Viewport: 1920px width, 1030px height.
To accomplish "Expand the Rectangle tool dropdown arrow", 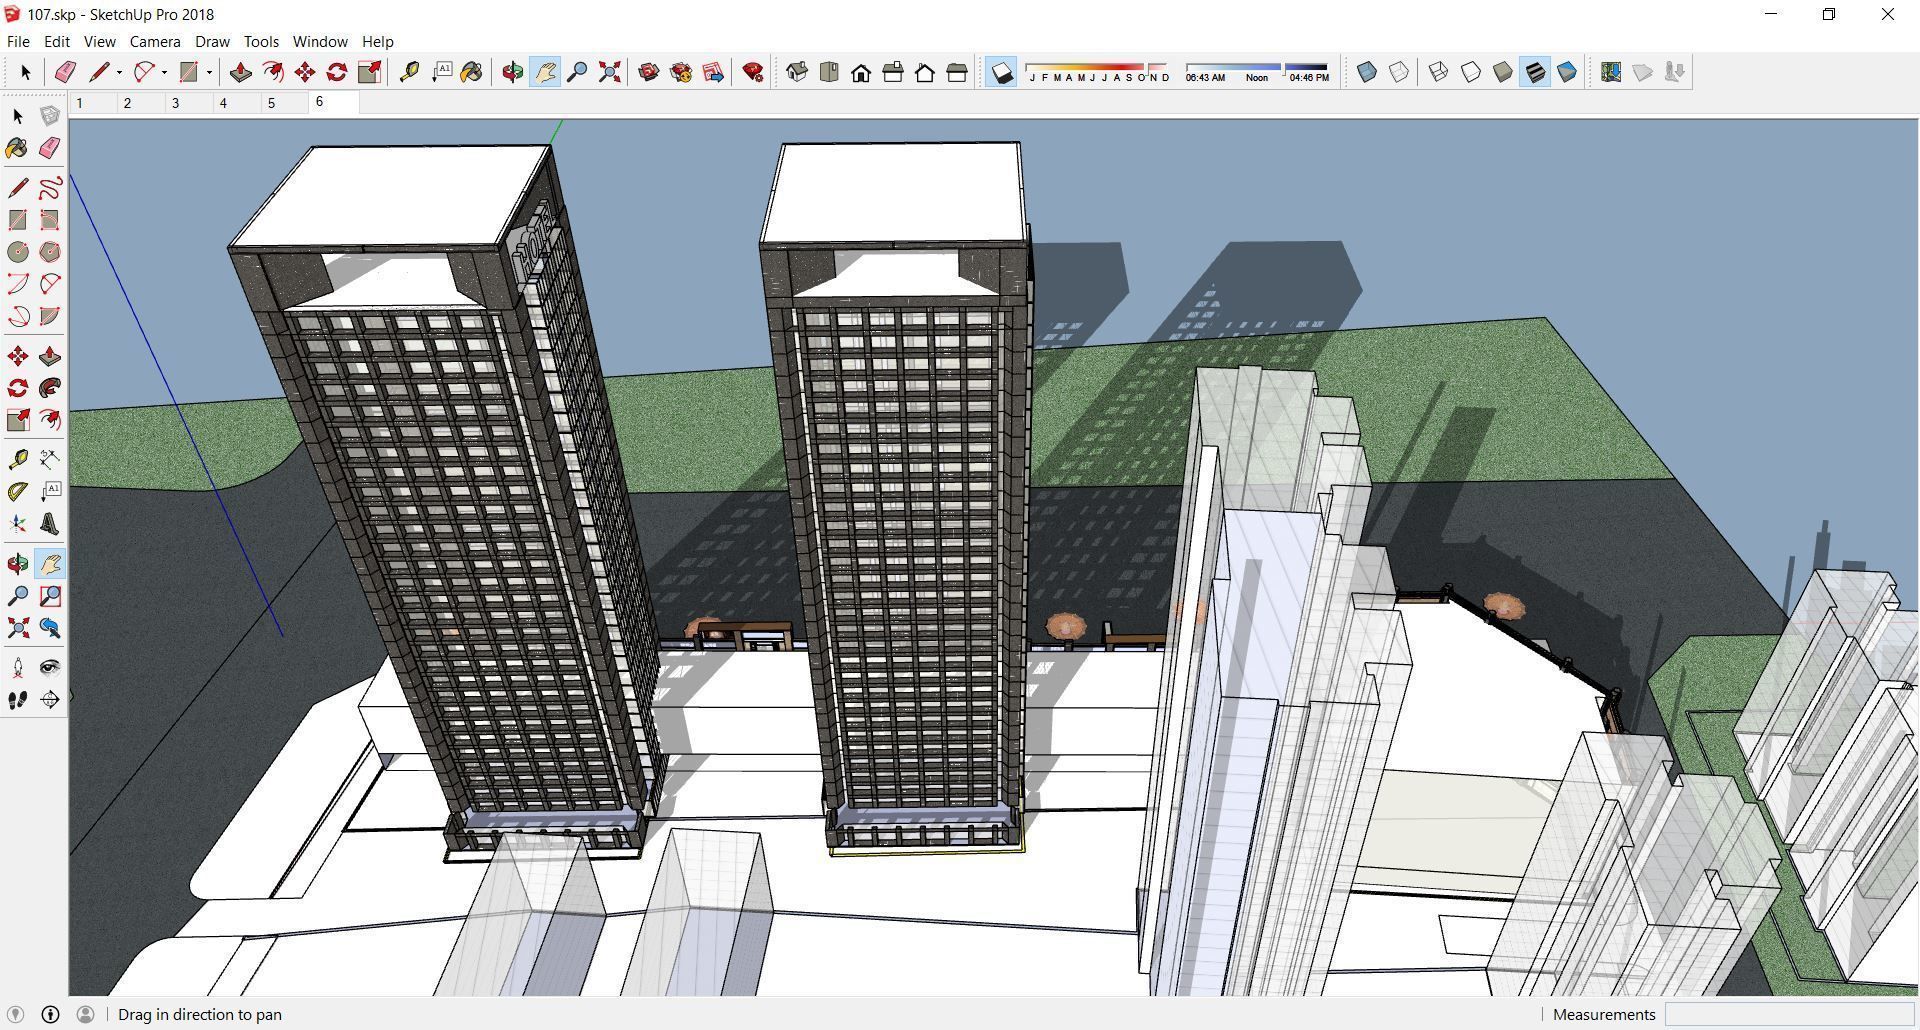I will [x=209, y=72].
